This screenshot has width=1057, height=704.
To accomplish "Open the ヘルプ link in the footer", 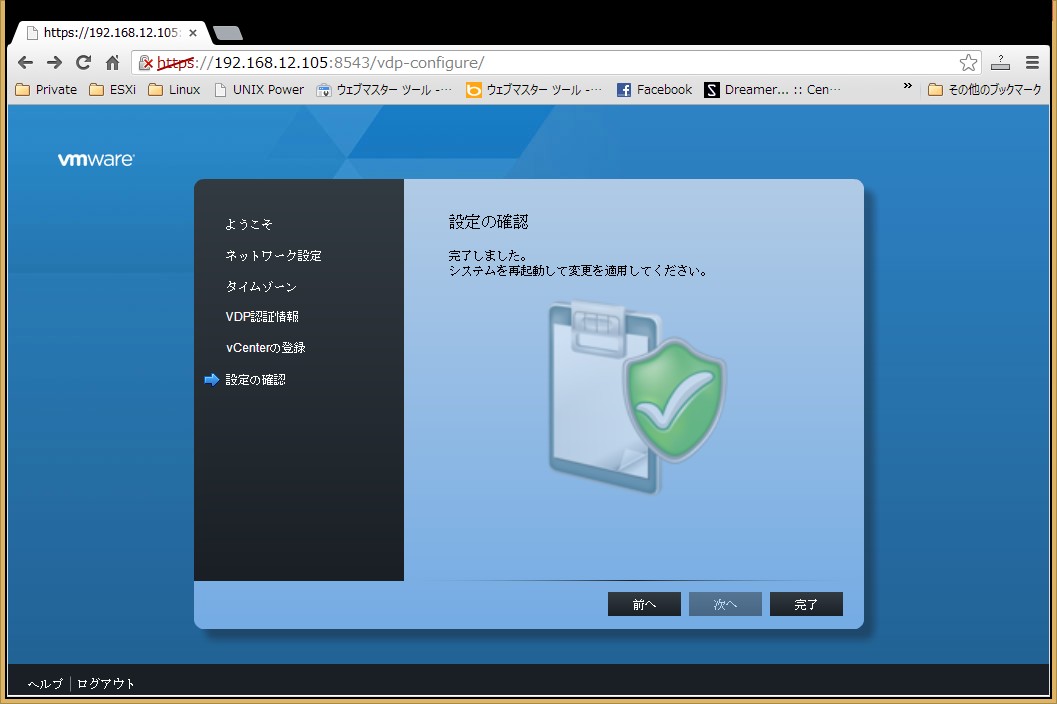I will pos(45,684).
